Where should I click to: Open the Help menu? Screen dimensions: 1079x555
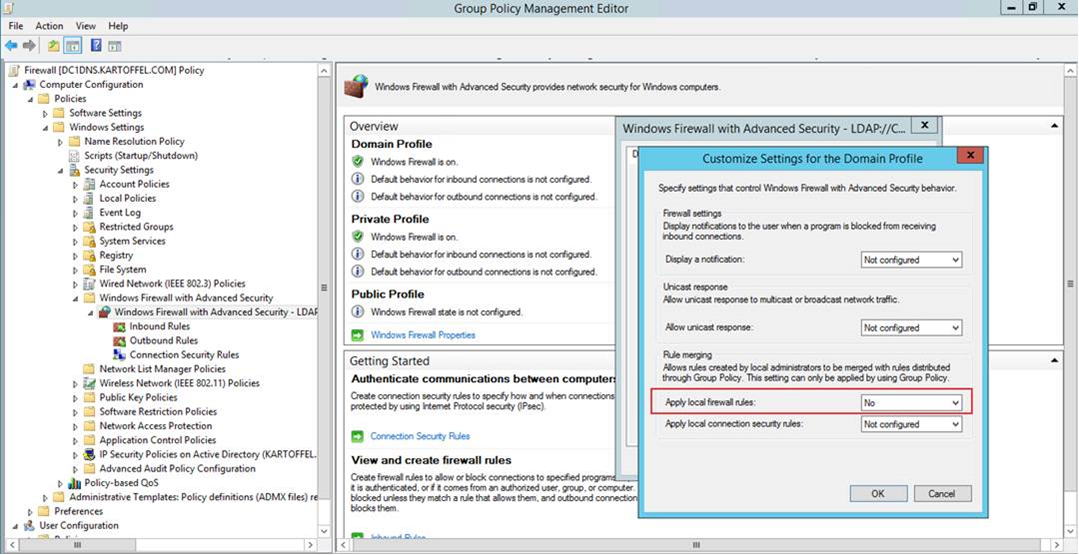tap(118, 25)
